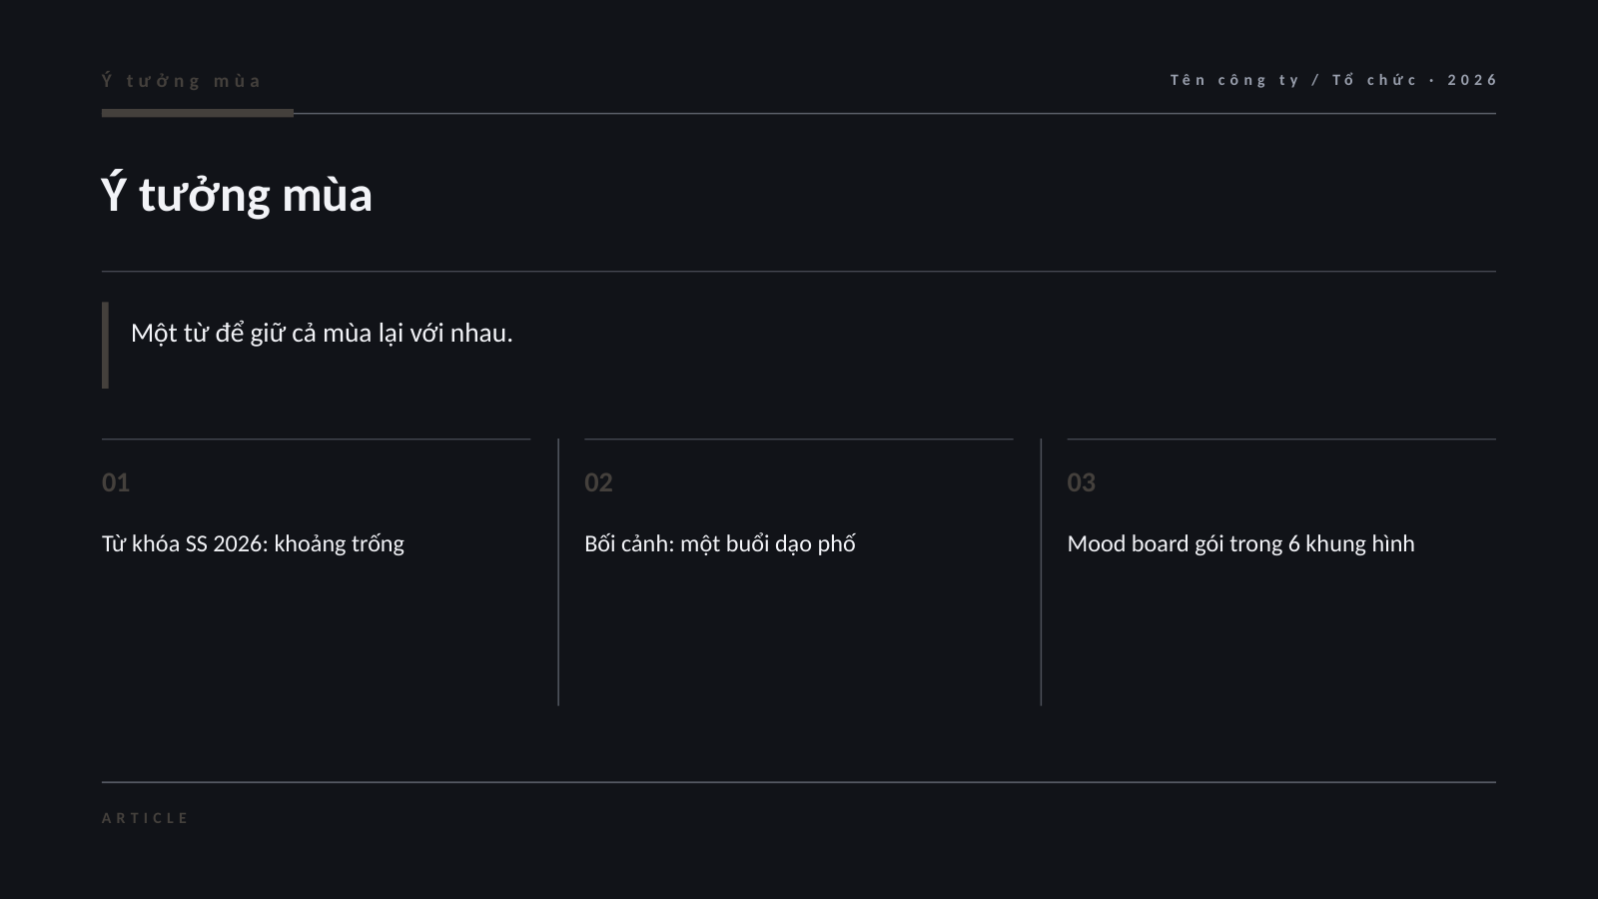The image size is (1598, 900).
Task: Click the horizontal line below the main title
Action: click(799, 271)
